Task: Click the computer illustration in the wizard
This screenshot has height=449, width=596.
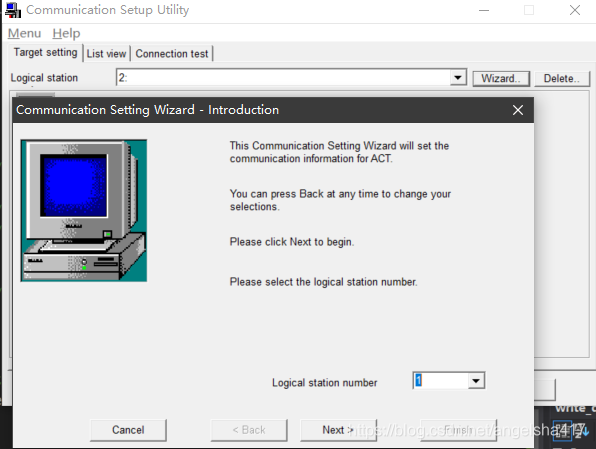Action: click(x=84, y=211)
